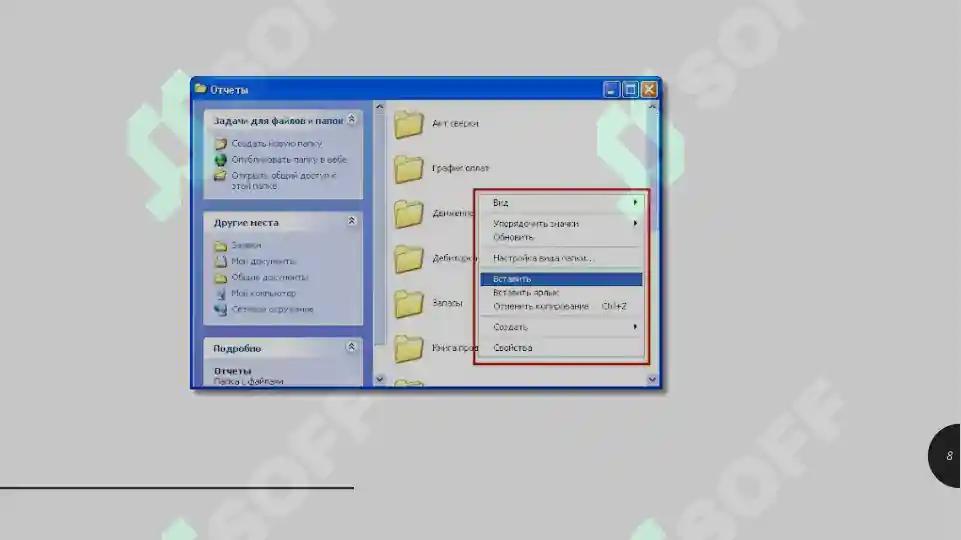Minimize the Отчеты window
Screen dimensions: 961x540
611,89
